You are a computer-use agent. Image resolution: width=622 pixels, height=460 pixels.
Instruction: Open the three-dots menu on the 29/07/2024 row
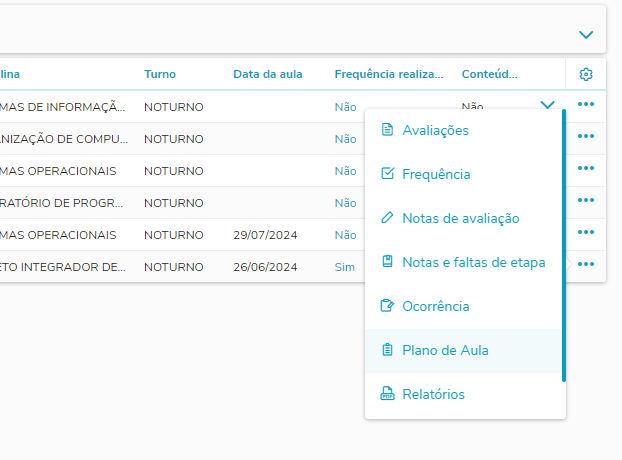click(586, 234)
